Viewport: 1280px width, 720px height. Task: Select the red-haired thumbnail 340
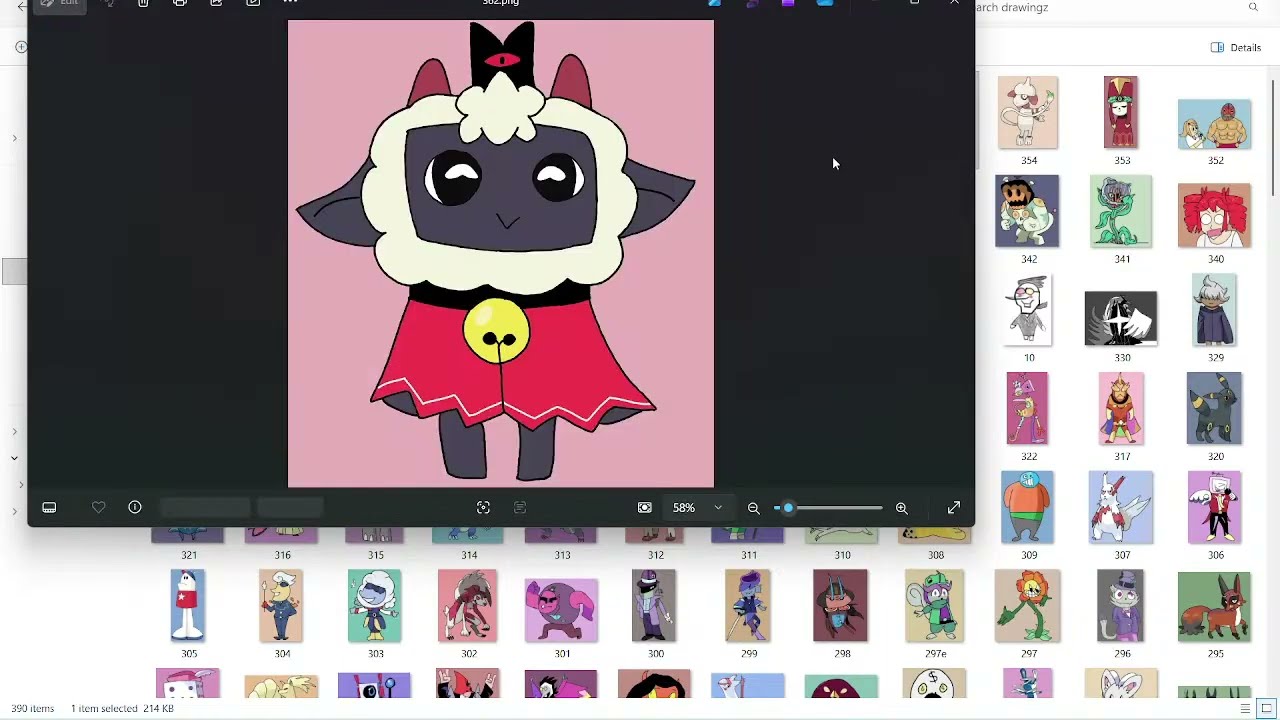pyautogui.click(x=1214, y=215)
